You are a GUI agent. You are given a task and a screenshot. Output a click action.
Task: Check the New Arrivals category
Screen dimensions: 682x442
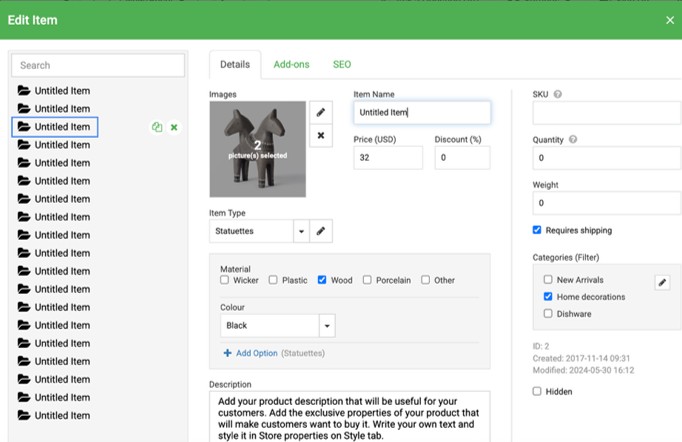click(547, 280)
